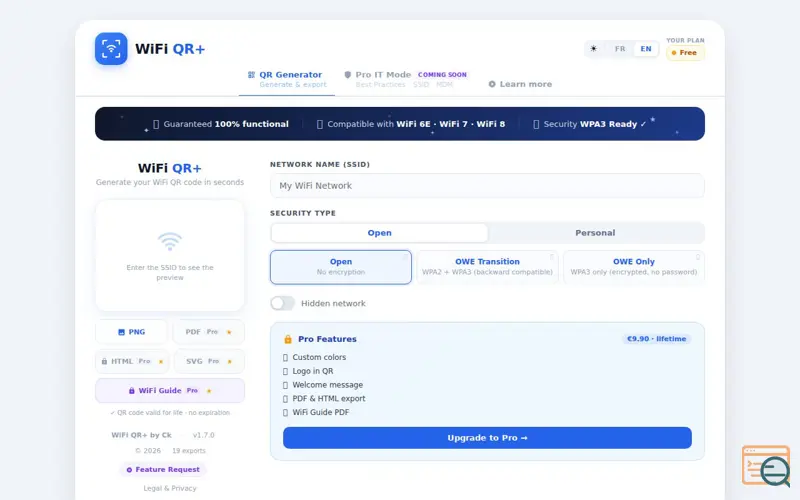
Task: Click the star on WiFi Guide button
Action: tap(209, 391)
